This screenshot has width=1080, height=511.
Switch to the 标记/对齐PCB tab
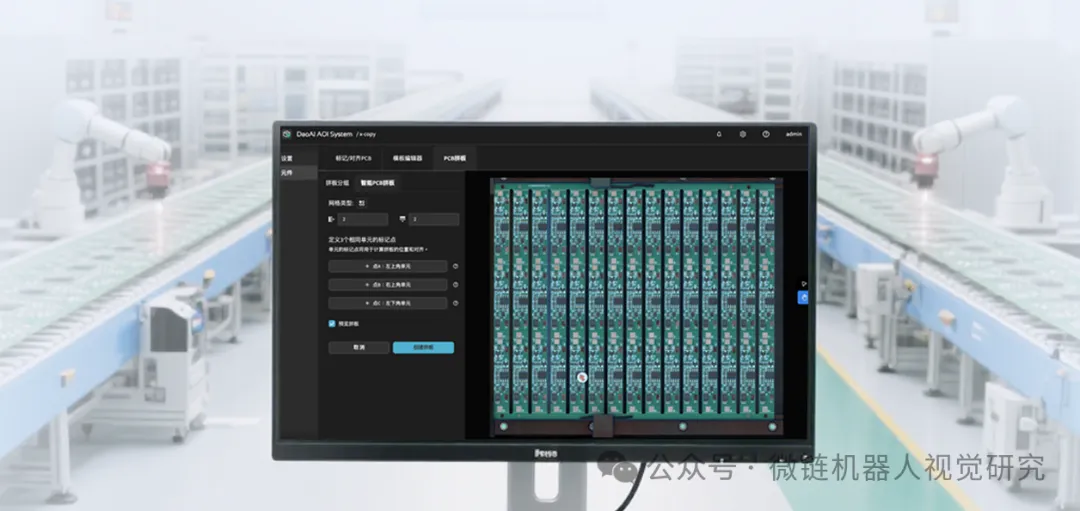pos(353,158)
